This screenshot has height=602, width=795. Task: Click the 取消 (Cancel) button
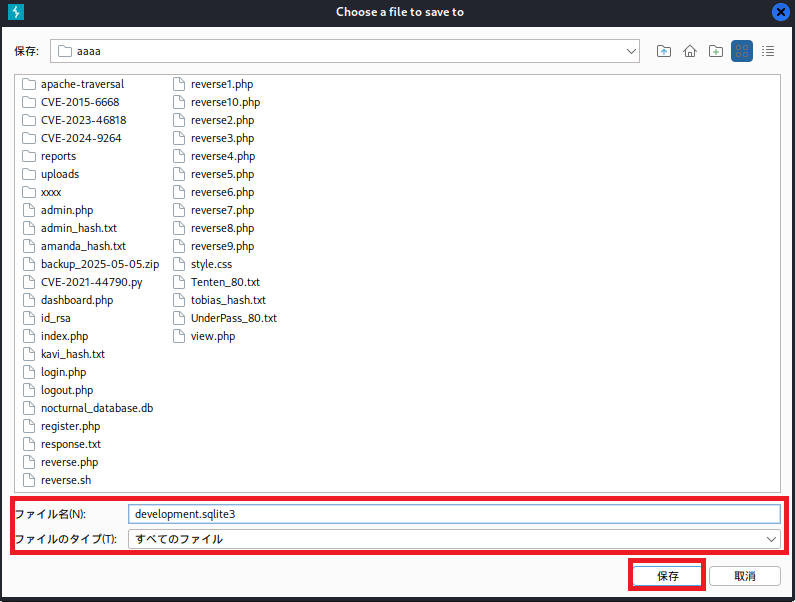(744, 576)
